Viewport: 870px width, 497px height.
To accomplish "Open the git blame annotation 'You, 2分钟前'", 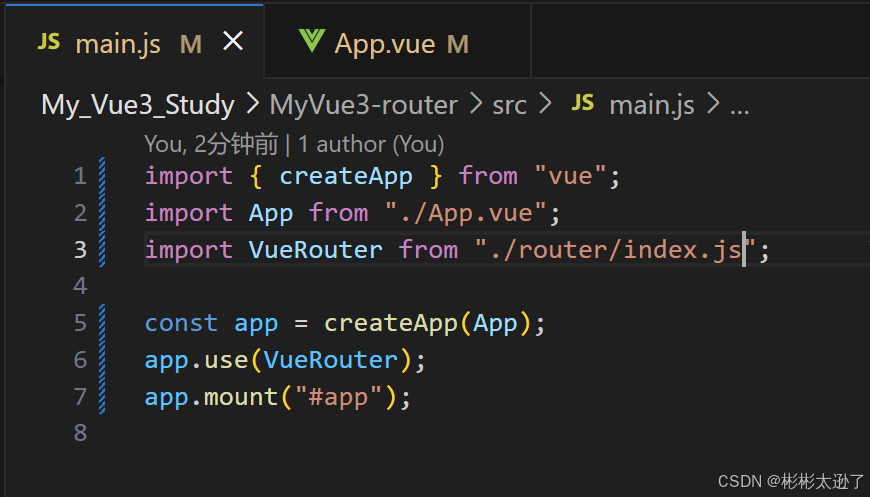I will (x=211, y=144).
